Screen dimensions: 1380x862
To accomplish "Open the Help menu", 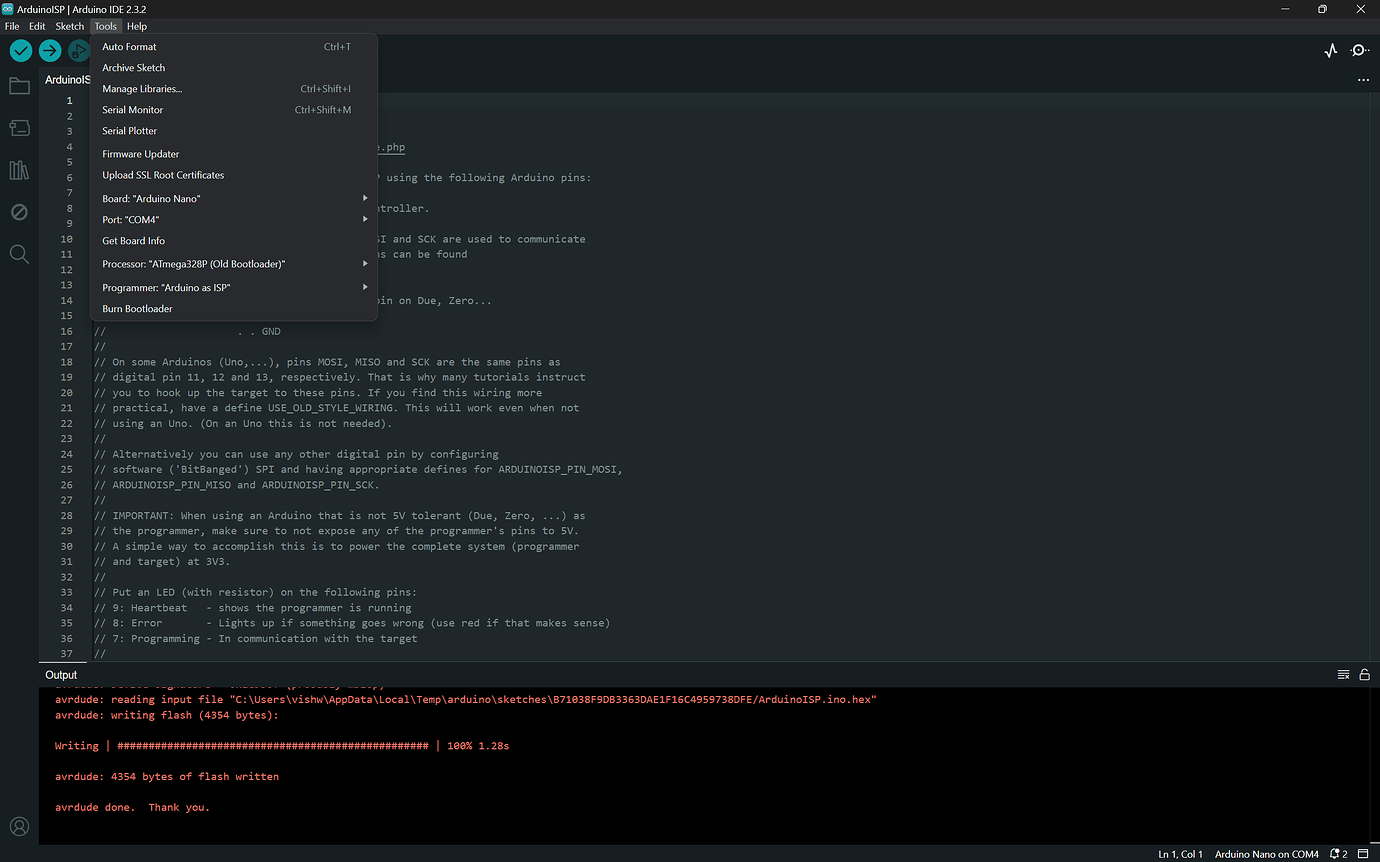I will pos(136,26).
